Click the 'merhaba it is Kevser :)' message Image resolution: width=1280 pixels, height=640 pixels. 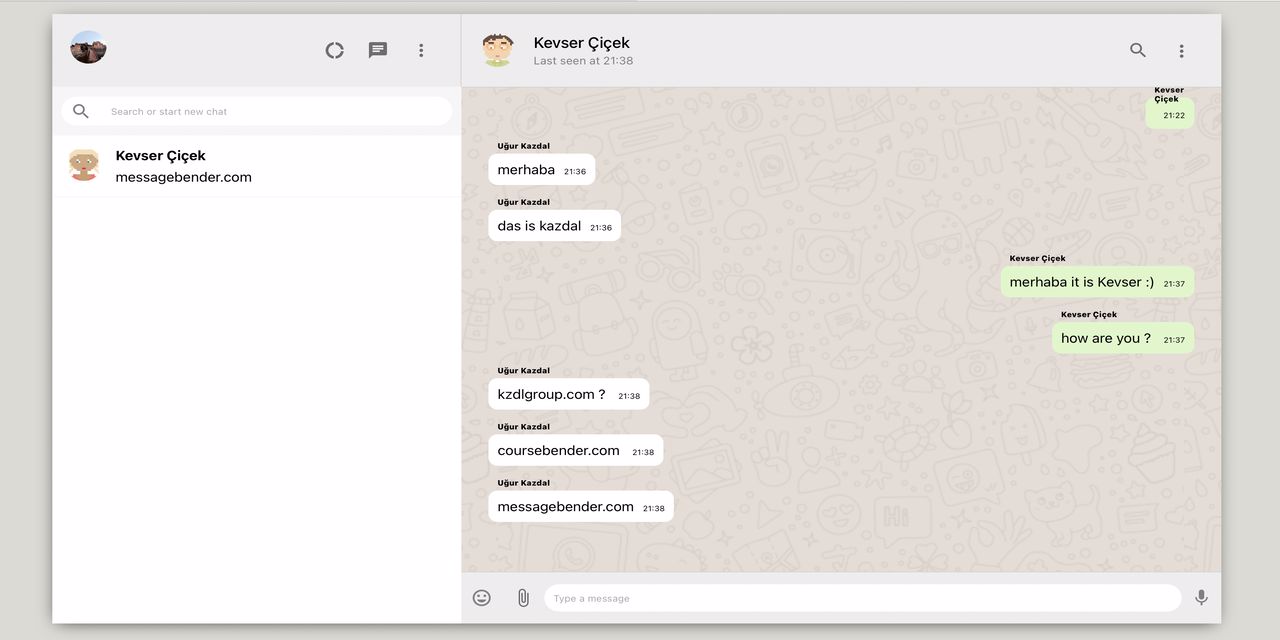(1096, 281)
